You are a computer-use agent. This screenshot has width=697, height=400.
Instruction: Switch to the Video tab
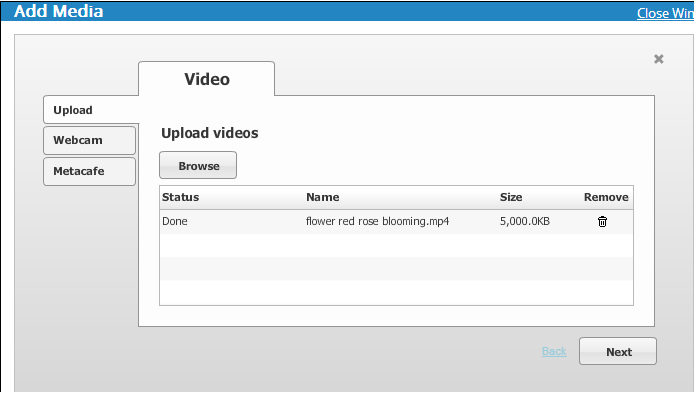tap(206, 79)
